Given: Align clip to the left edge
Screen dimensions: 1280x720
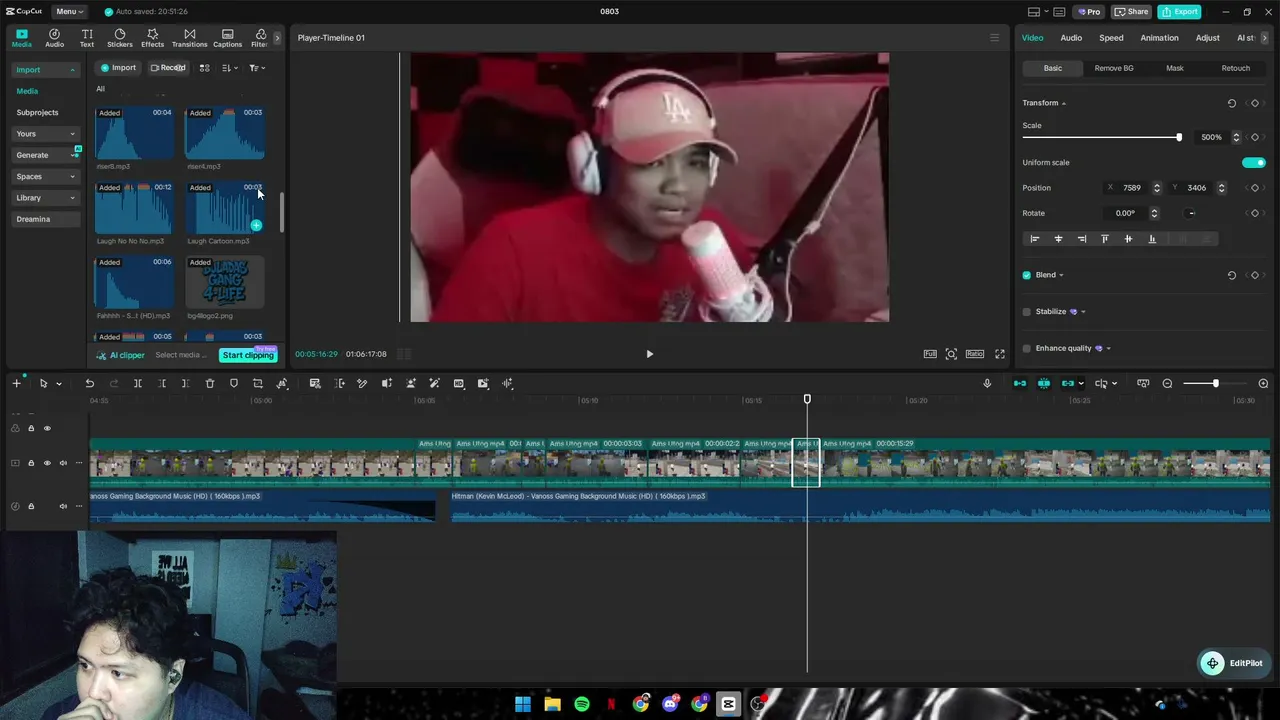Looking at the screenshot, I should point(1035,239).
